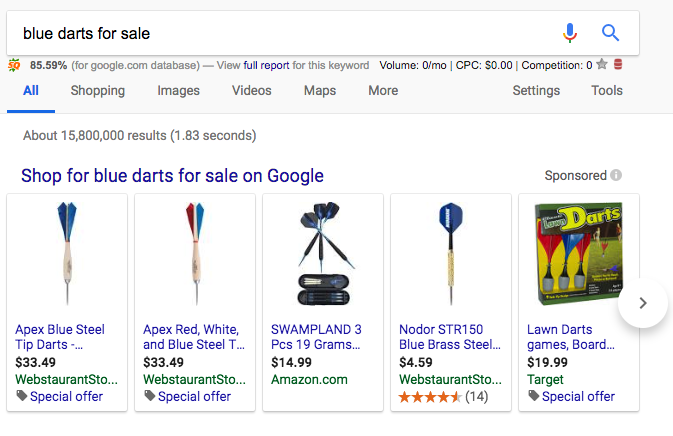
Task: Open Settings in the search bar
Action: 536,91
